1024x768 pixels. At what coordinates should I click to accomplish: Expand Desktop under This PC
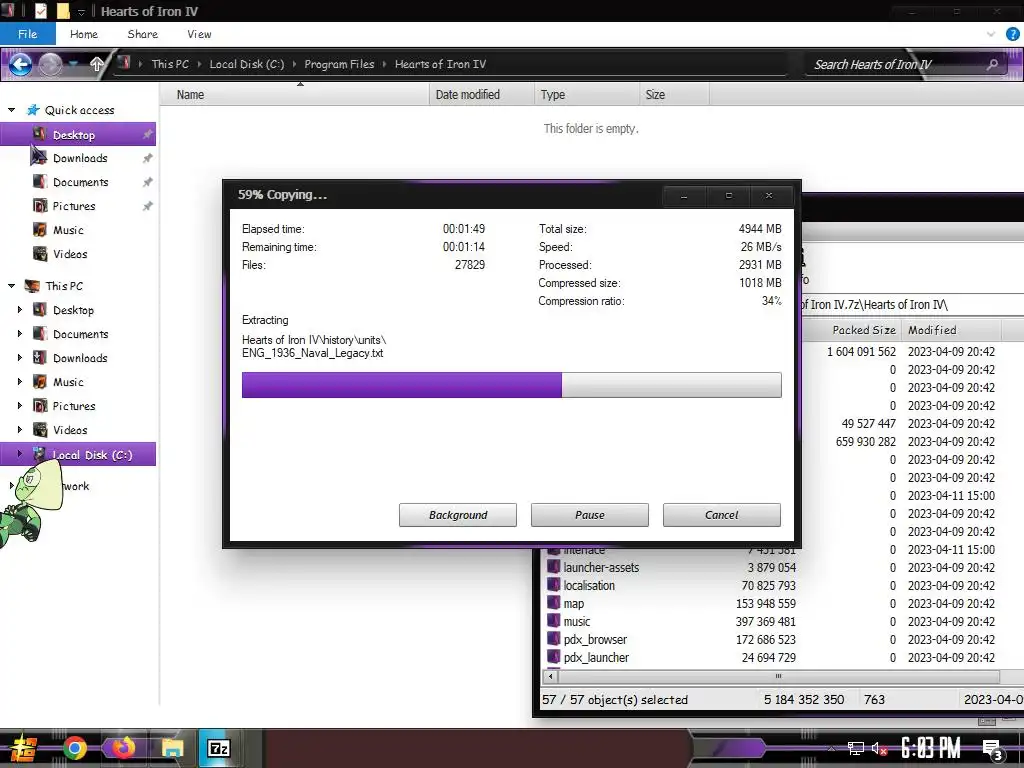[20, 310]
